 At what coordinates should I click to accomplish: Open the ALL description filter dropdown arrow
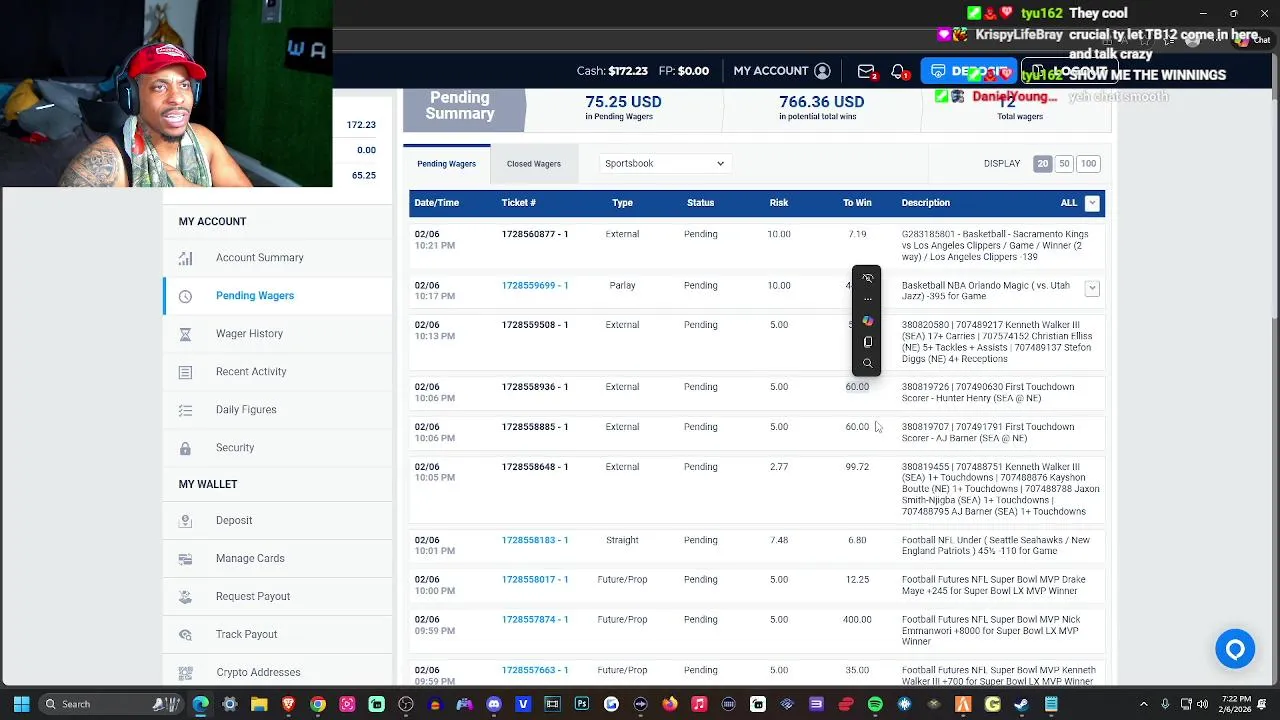(x=1092, y=203)
